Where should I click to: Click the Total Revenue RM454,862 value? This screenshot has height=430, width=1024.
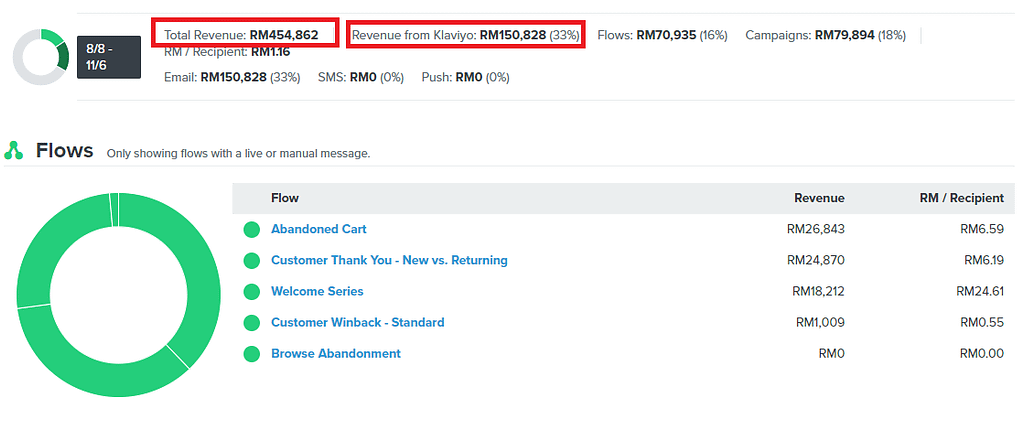(x=284, y=35)
